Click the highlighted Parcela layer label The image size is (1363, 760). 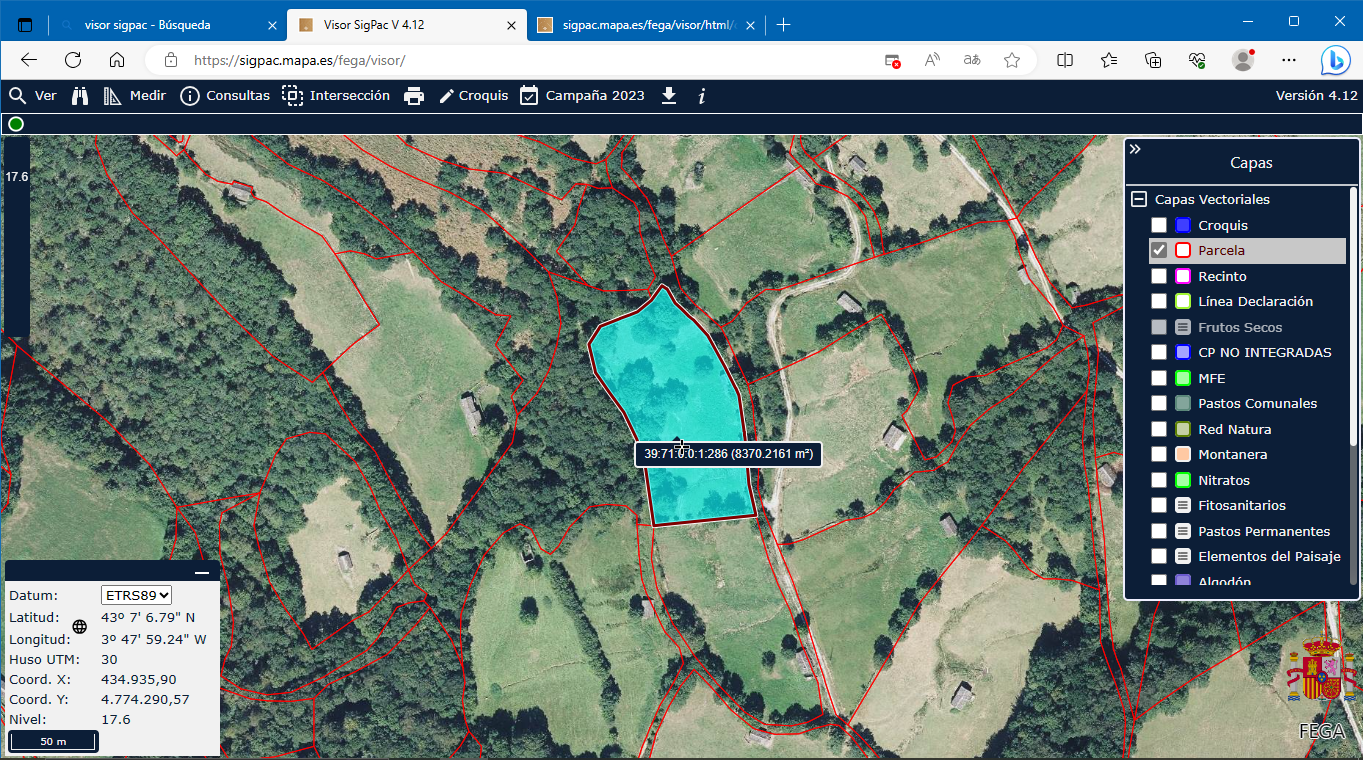pyautogui.click(x=1221, y=250)
